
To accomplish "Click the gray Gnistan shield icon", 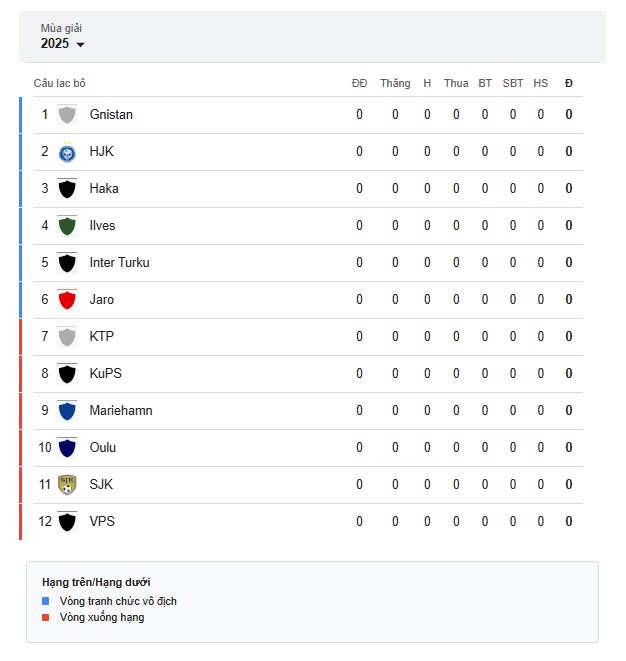I will 67,115.
